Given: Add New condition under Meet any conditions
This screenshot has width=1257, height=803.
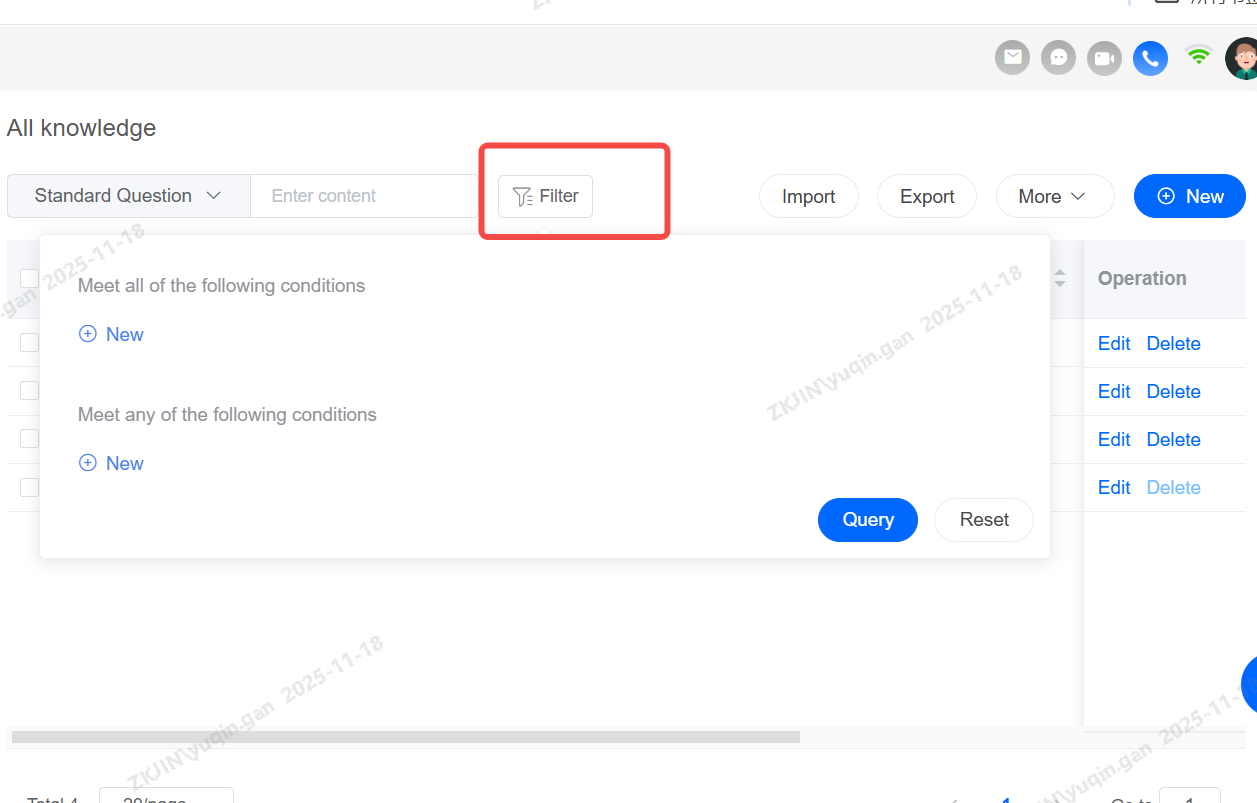Looking at the screenshot, I should 111,463.
